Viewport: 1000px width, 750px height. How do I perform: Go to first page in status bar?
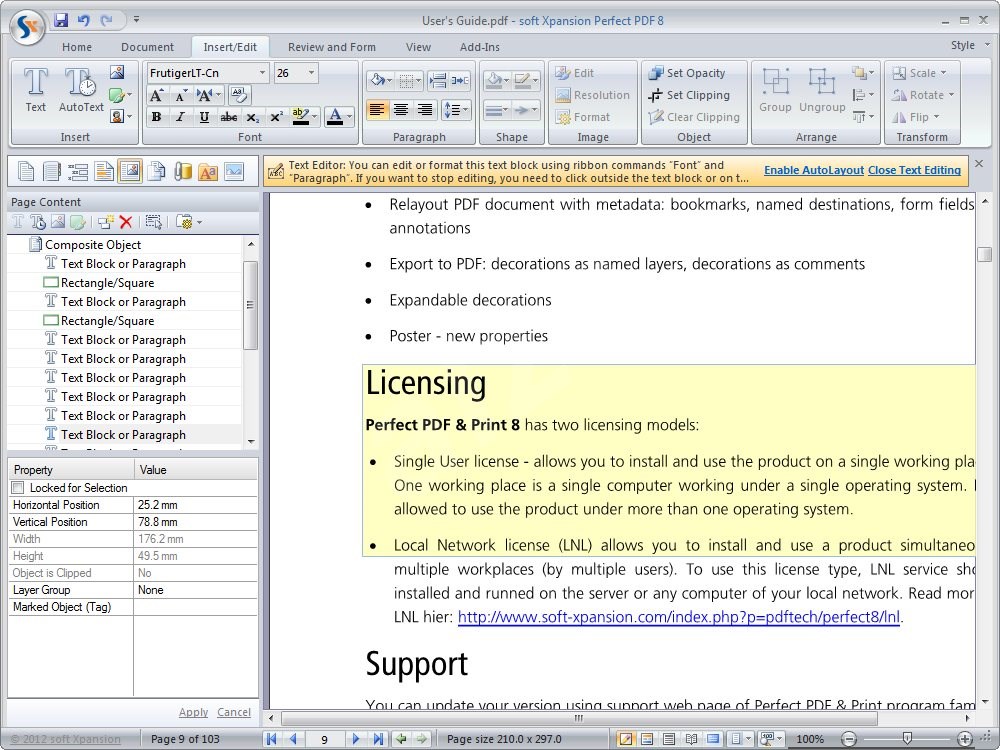click(x=271, y=739)
